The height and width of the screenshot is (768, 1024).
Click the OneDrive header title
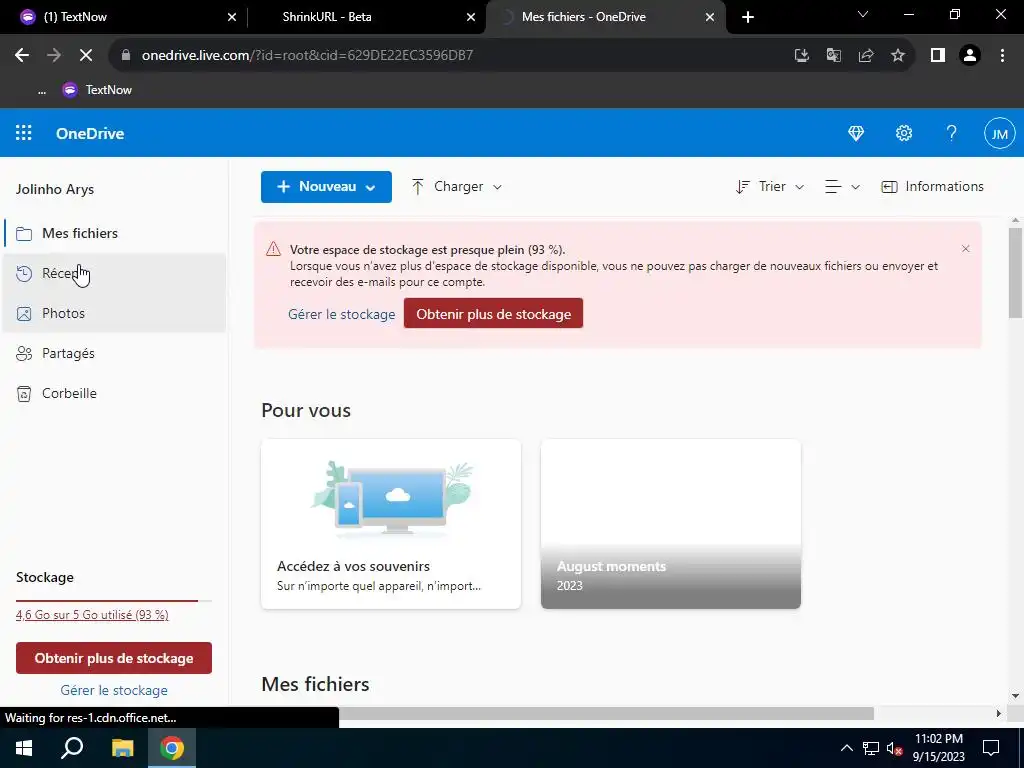pos(90,133)
